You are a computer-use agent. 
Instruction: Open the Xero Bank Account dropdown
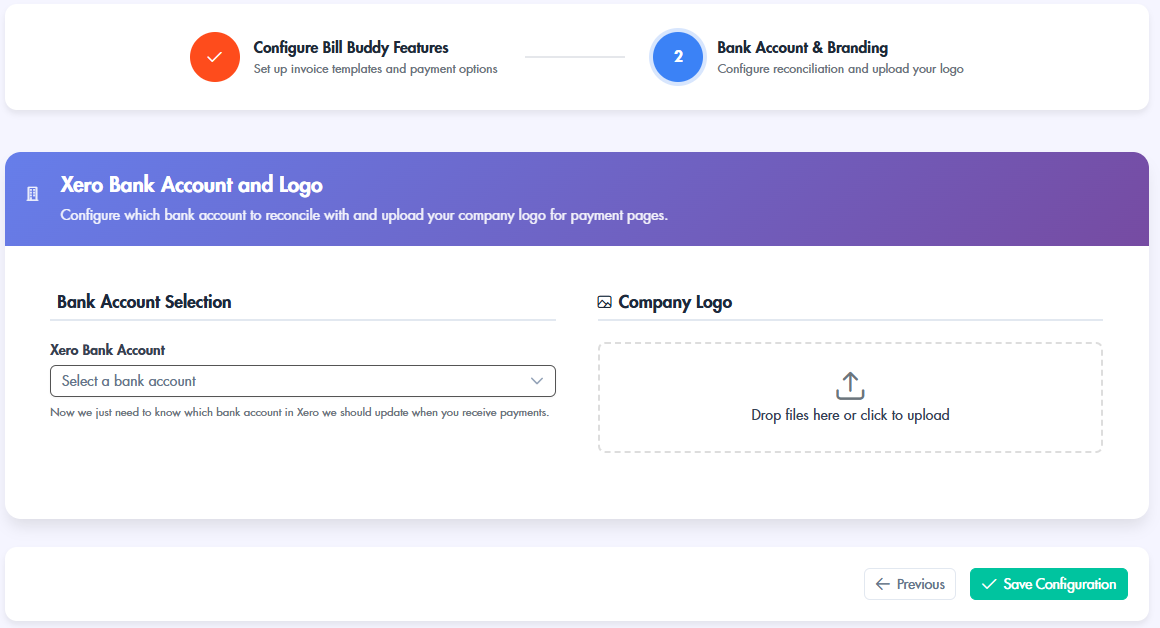[x=303, y=381]
